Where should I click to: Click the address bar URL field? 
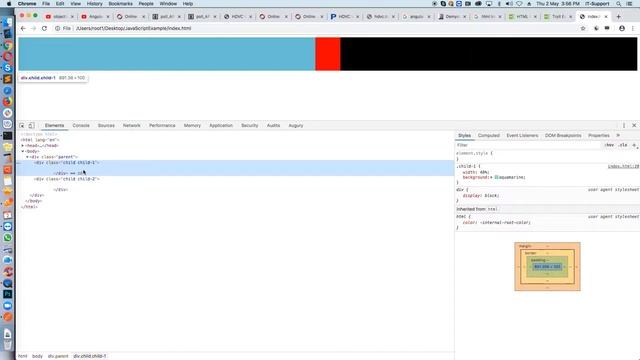coord(133,28)
